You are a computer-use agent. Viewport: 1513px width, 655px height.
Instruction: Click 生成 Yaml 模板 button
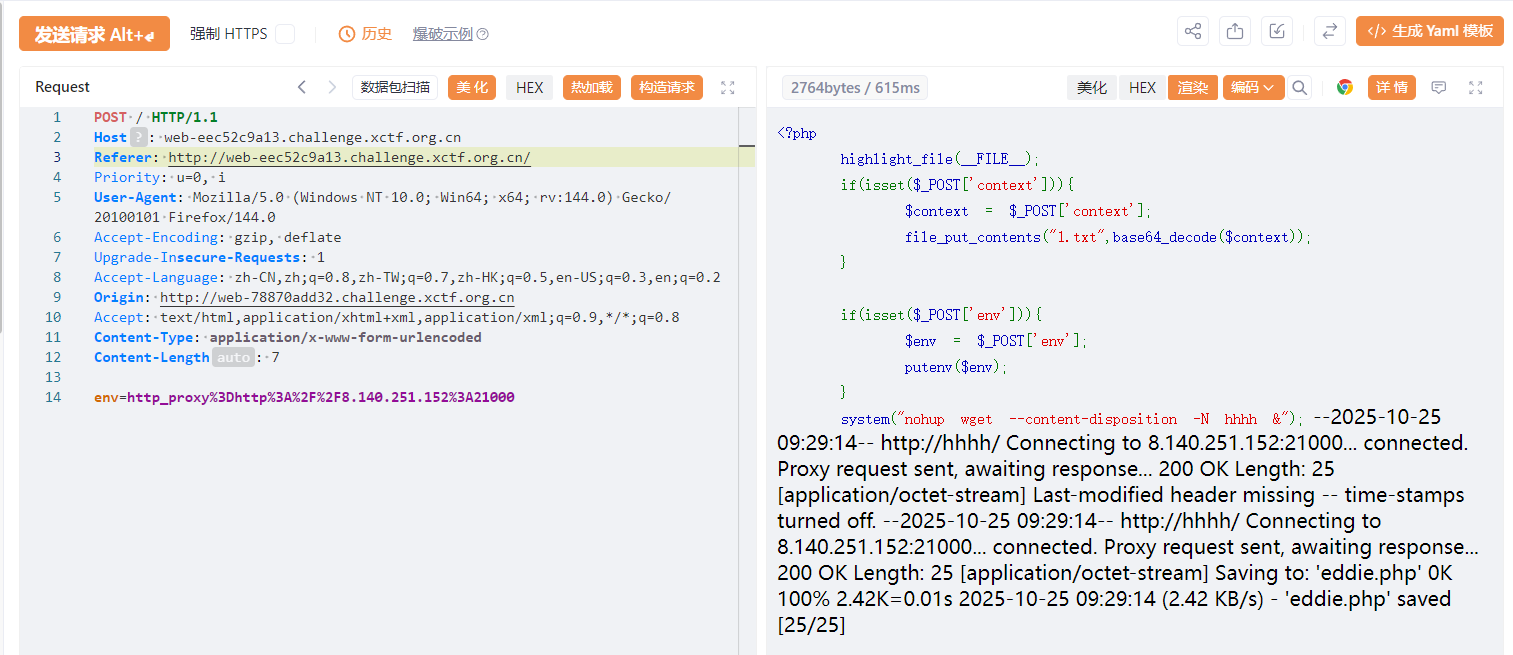click(1430, 31)
